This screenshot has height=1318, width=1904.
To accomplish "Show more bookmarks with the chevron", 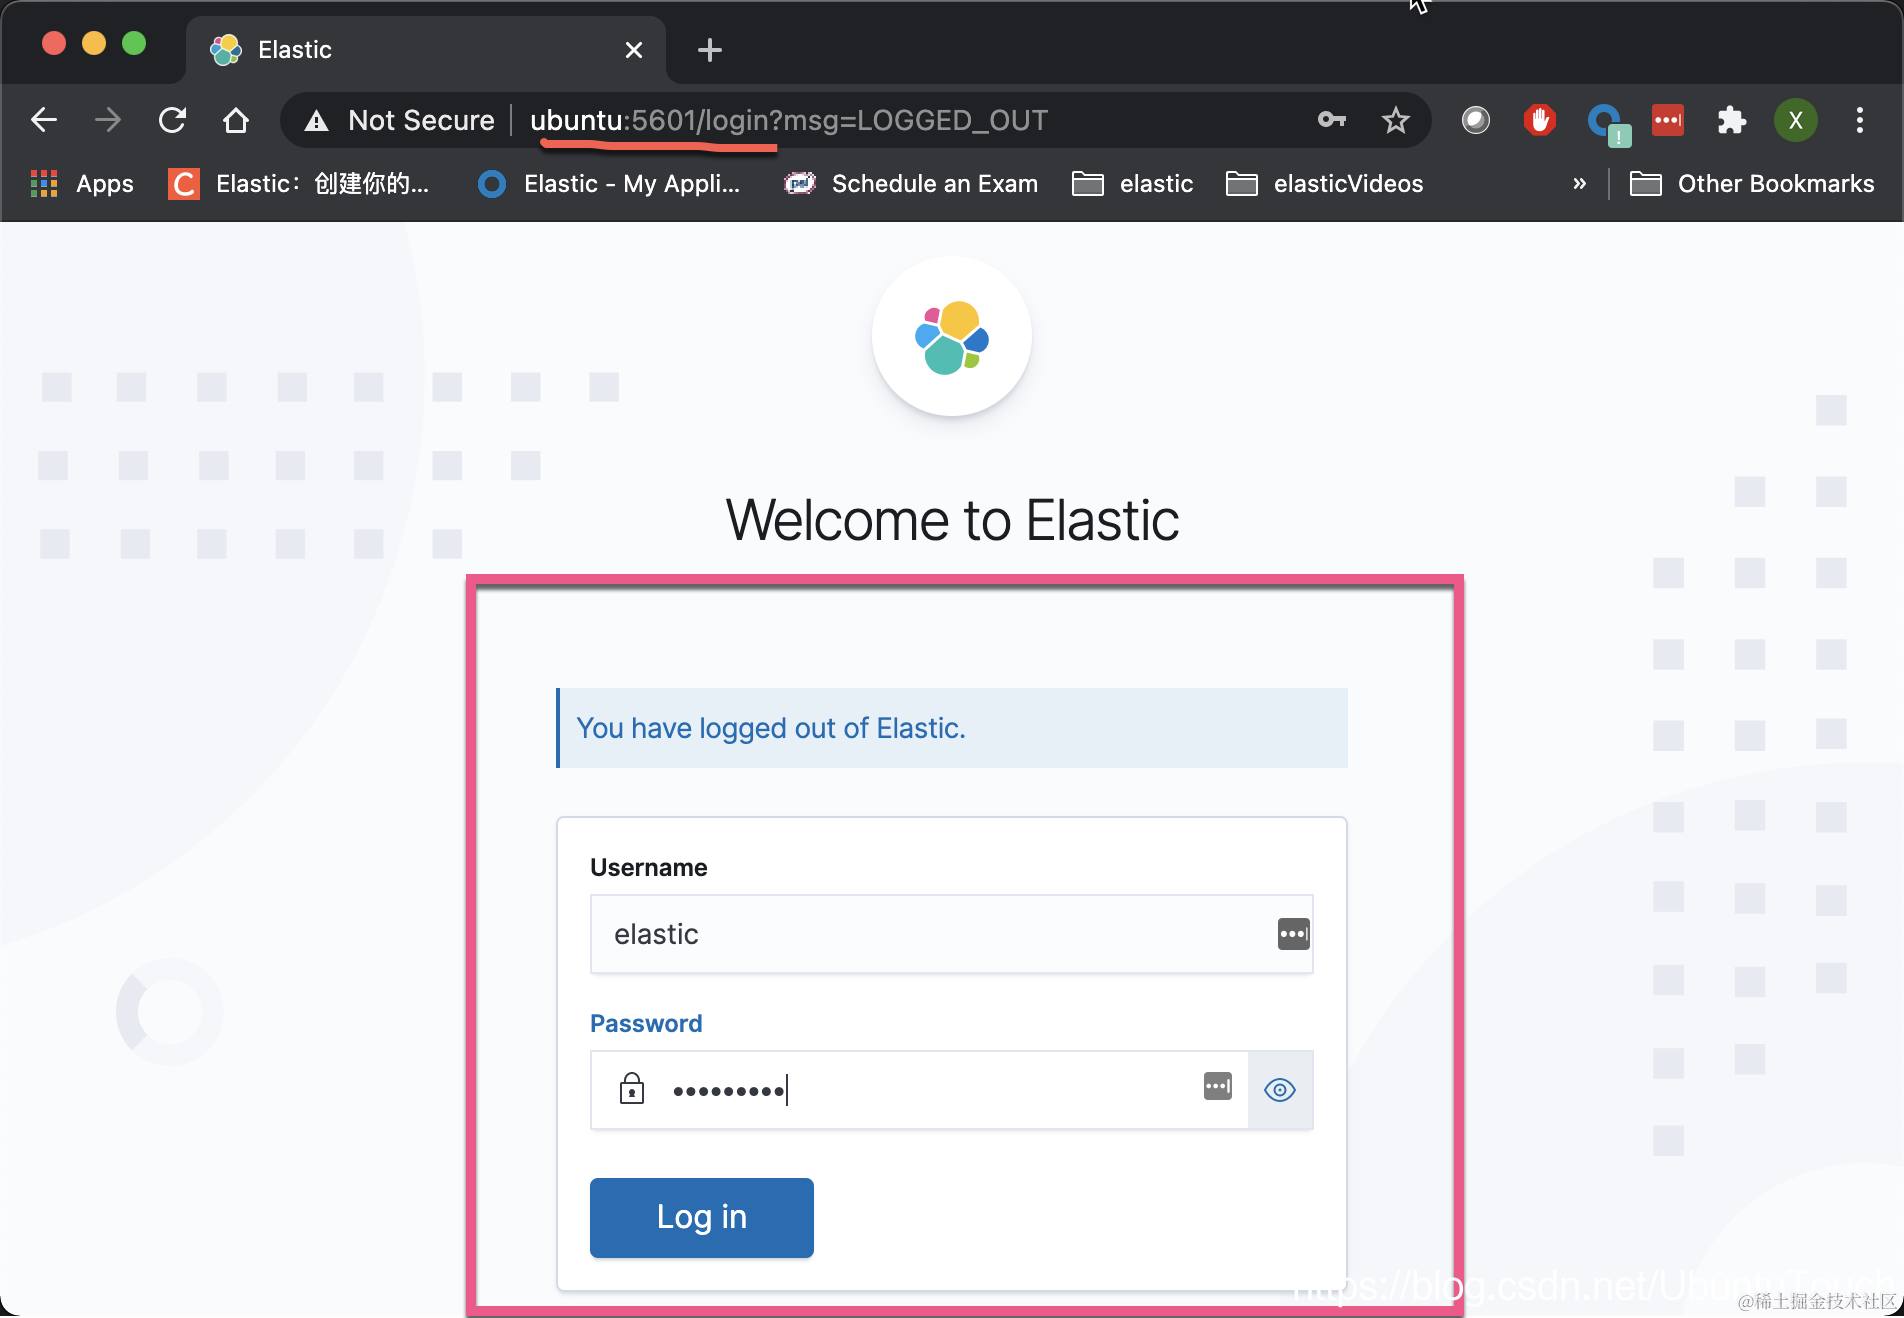I will point(1579,184).
